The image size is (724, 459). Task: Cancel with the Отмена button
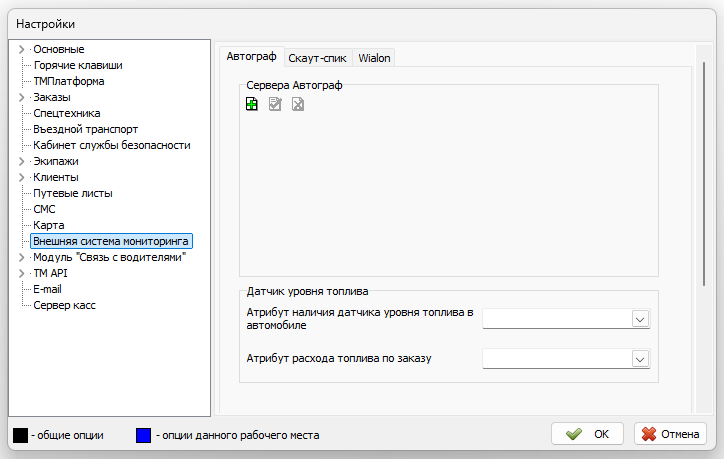click(x=670, y=434)
